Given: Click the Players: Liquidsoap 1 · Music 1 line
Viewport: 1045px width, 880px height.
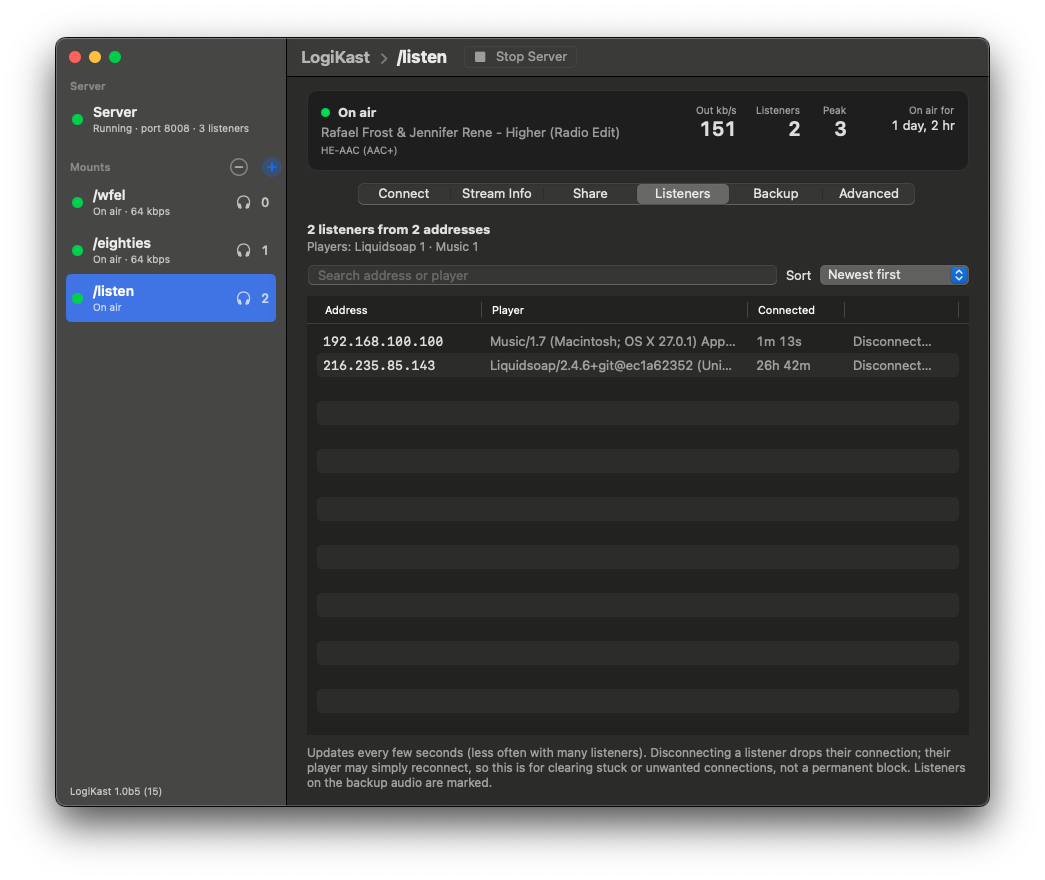Looking at the screenshot, I should coord(393,247).
